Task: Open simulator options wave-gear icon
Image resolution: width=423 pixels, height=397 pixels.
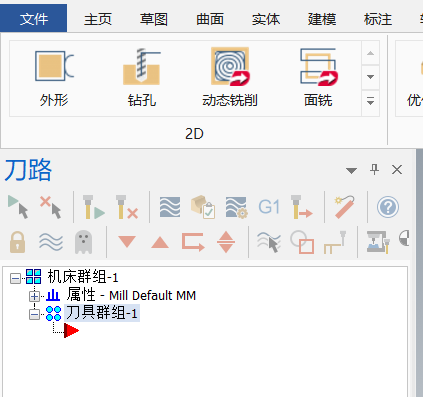Action: point(236,207)
